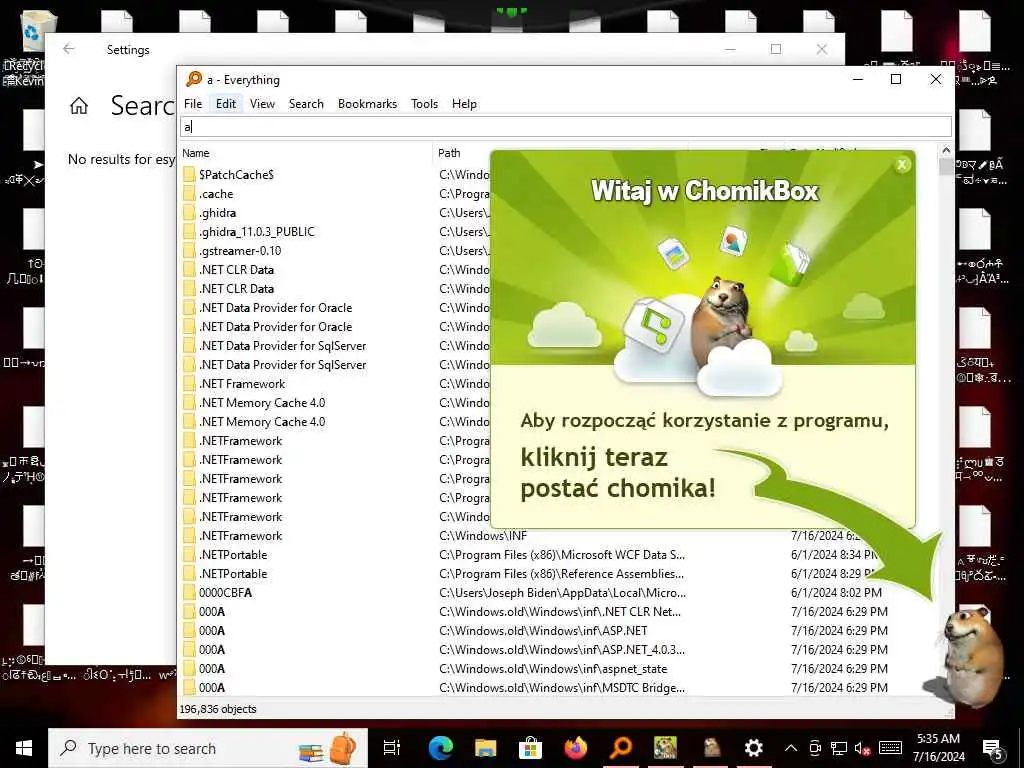Click the Windows taskbar search box
The image size is (1024, 768).
[x=208, y=748]
